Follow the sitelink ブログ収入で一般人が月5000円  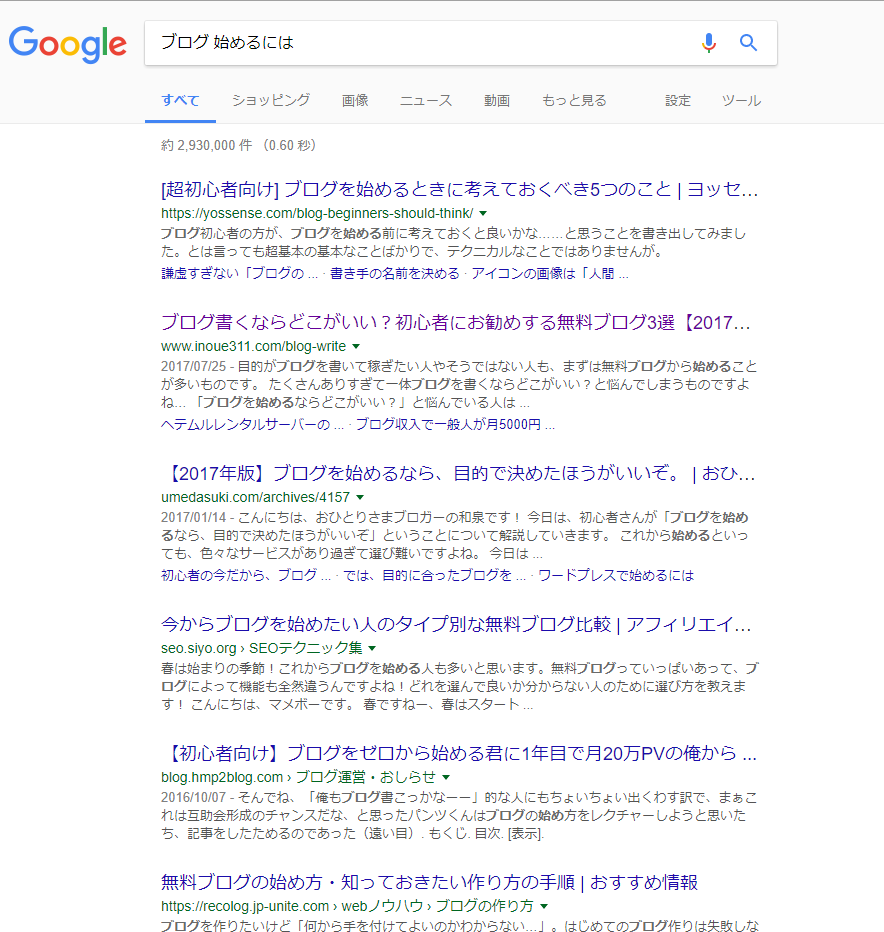(455, 424)
